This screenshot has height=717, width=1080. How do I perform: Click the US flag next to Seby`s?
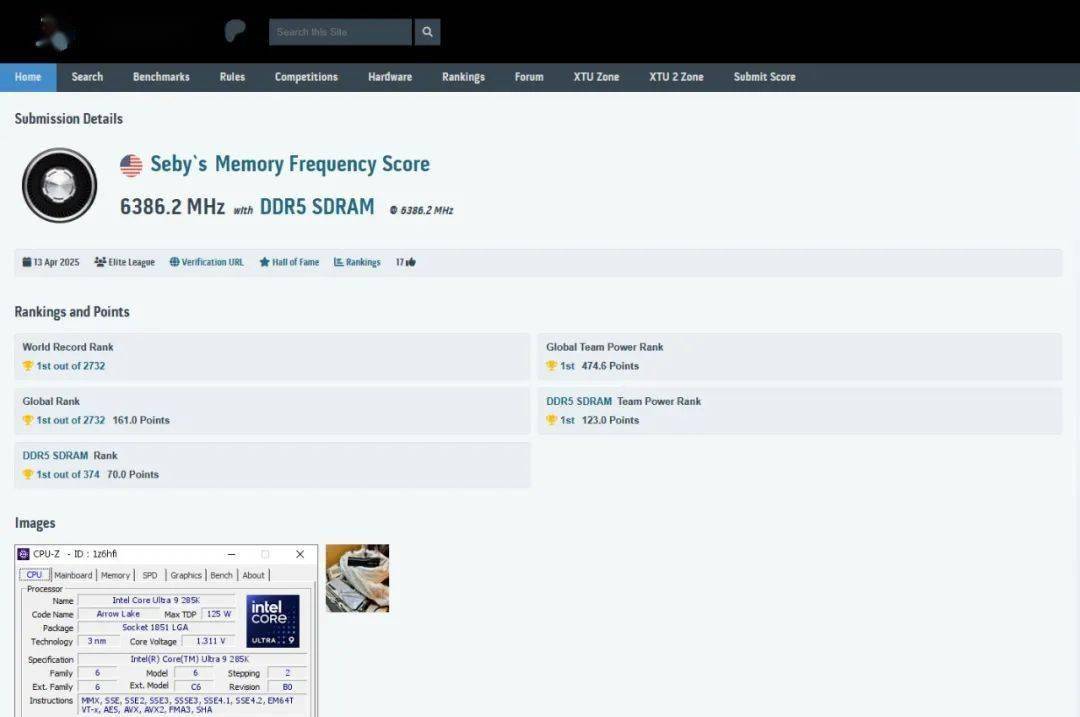coord(131,165)
